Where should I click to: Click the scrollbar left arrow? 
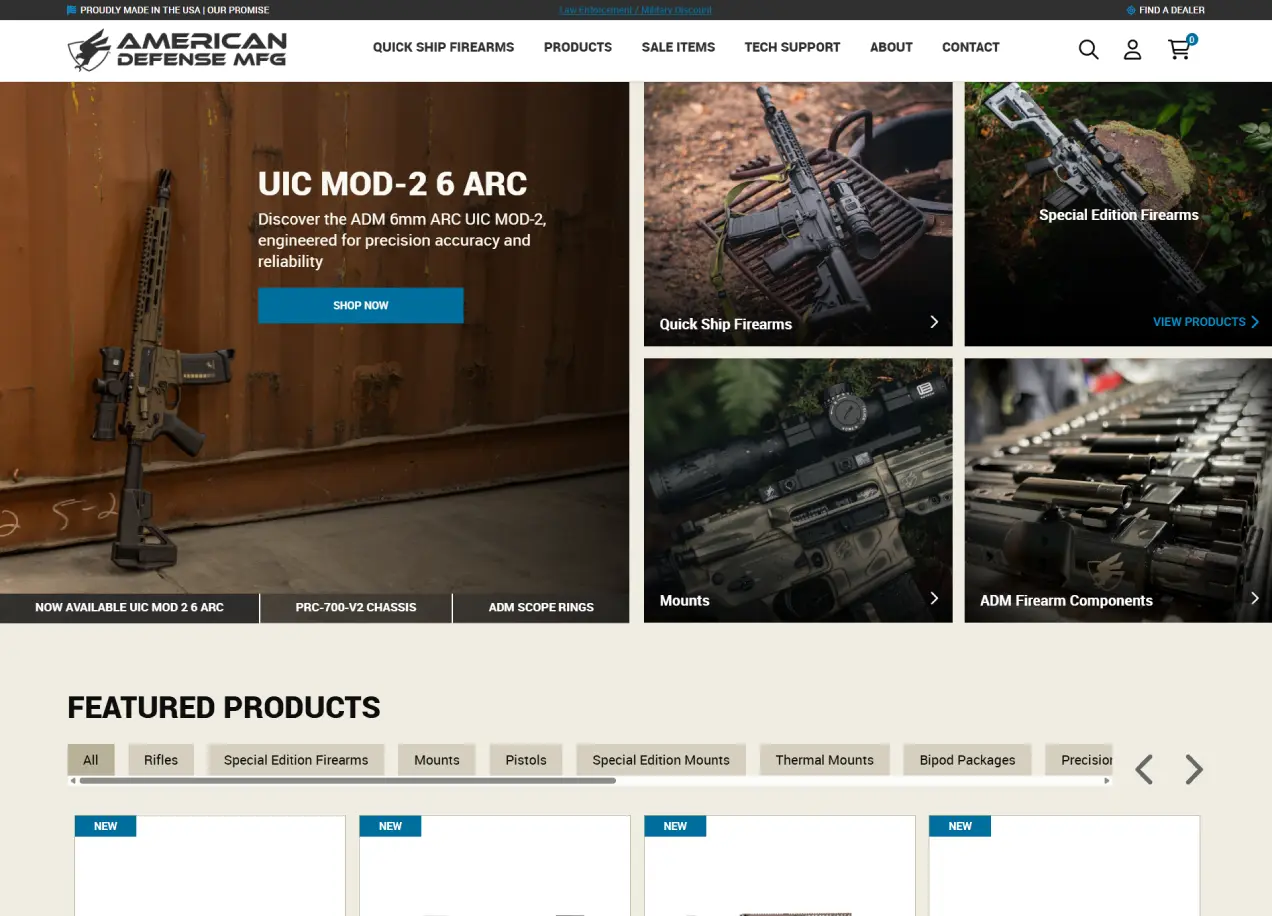[x=72, y=781]
